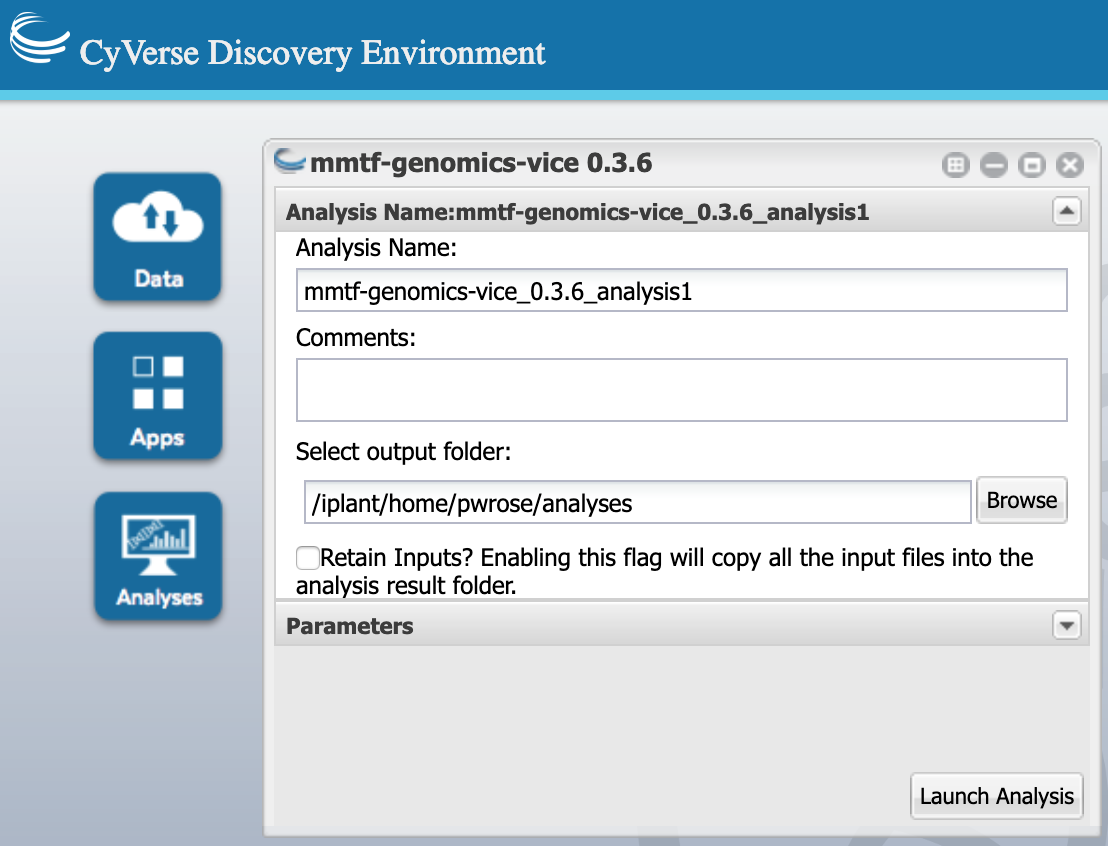Click the 'Select output folder:' label
This screenshot has height=846, width=1108.
[403, 452]
